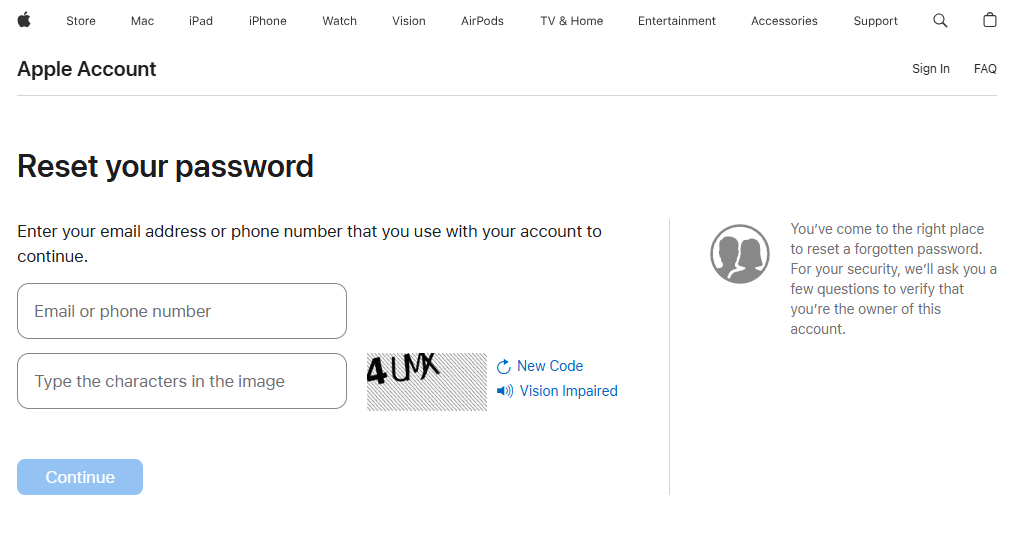Open the shopping bag icon
The image size is (1013, 556).
coord(990,20)
